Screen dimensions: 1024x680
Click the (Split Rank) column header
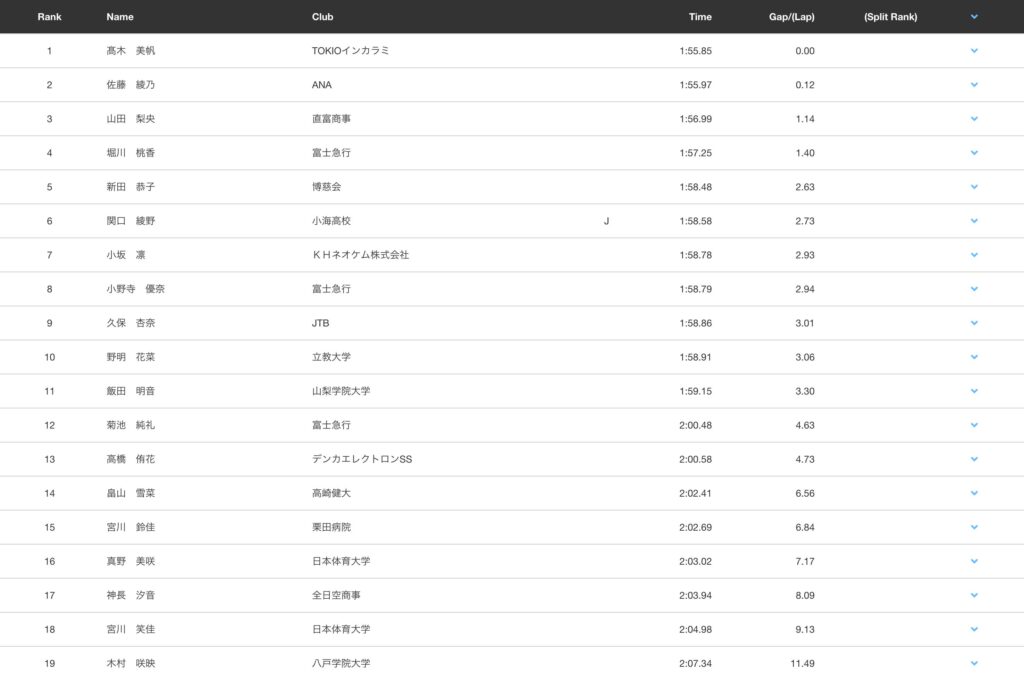pos(890,17)
